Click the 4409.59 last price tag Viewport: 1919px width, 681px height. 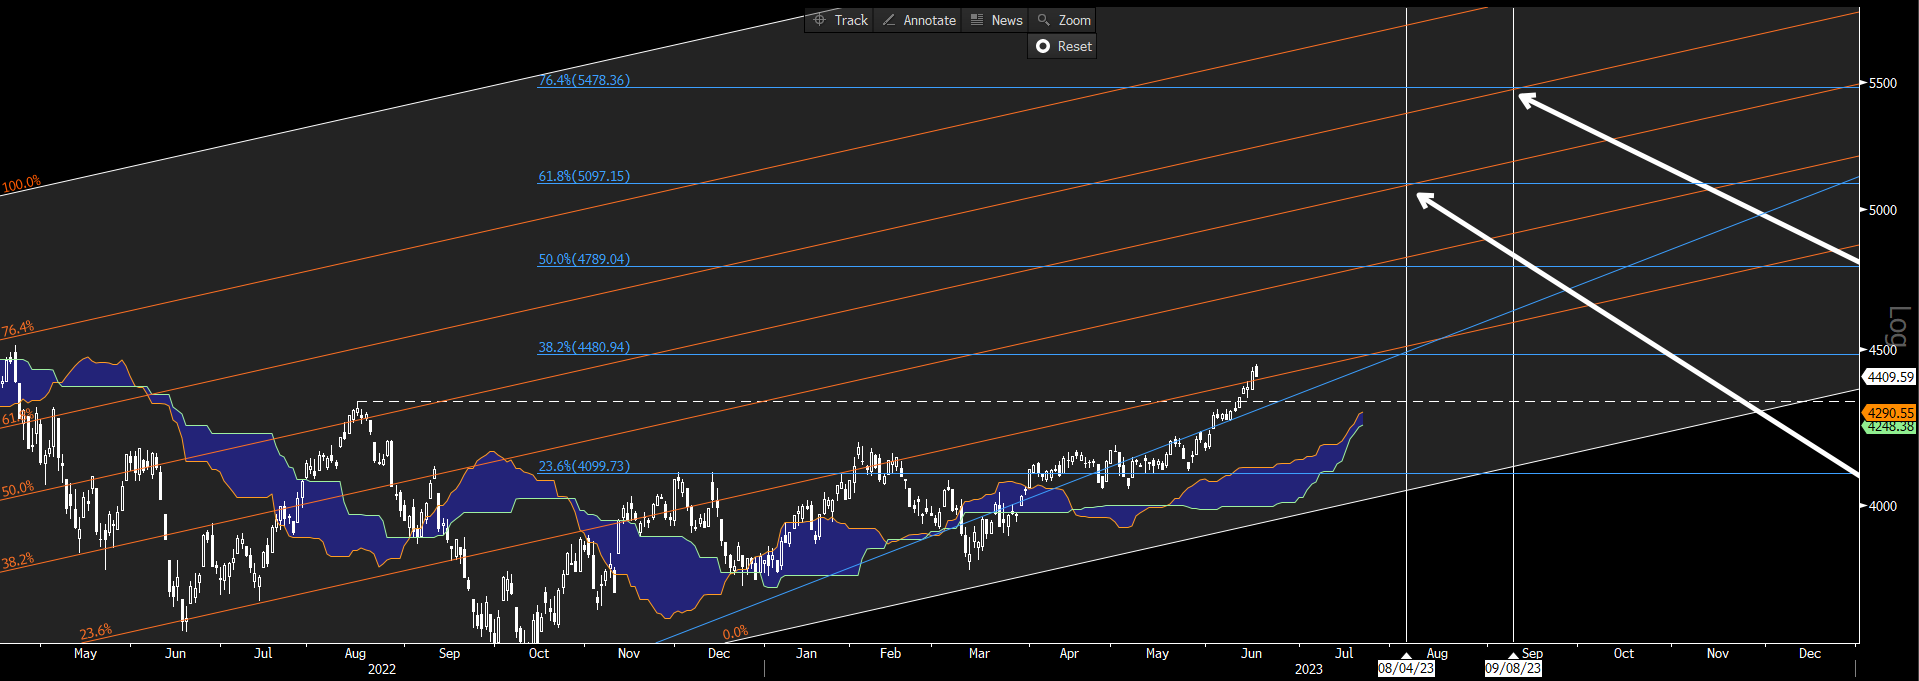[x=1889, y=377]
